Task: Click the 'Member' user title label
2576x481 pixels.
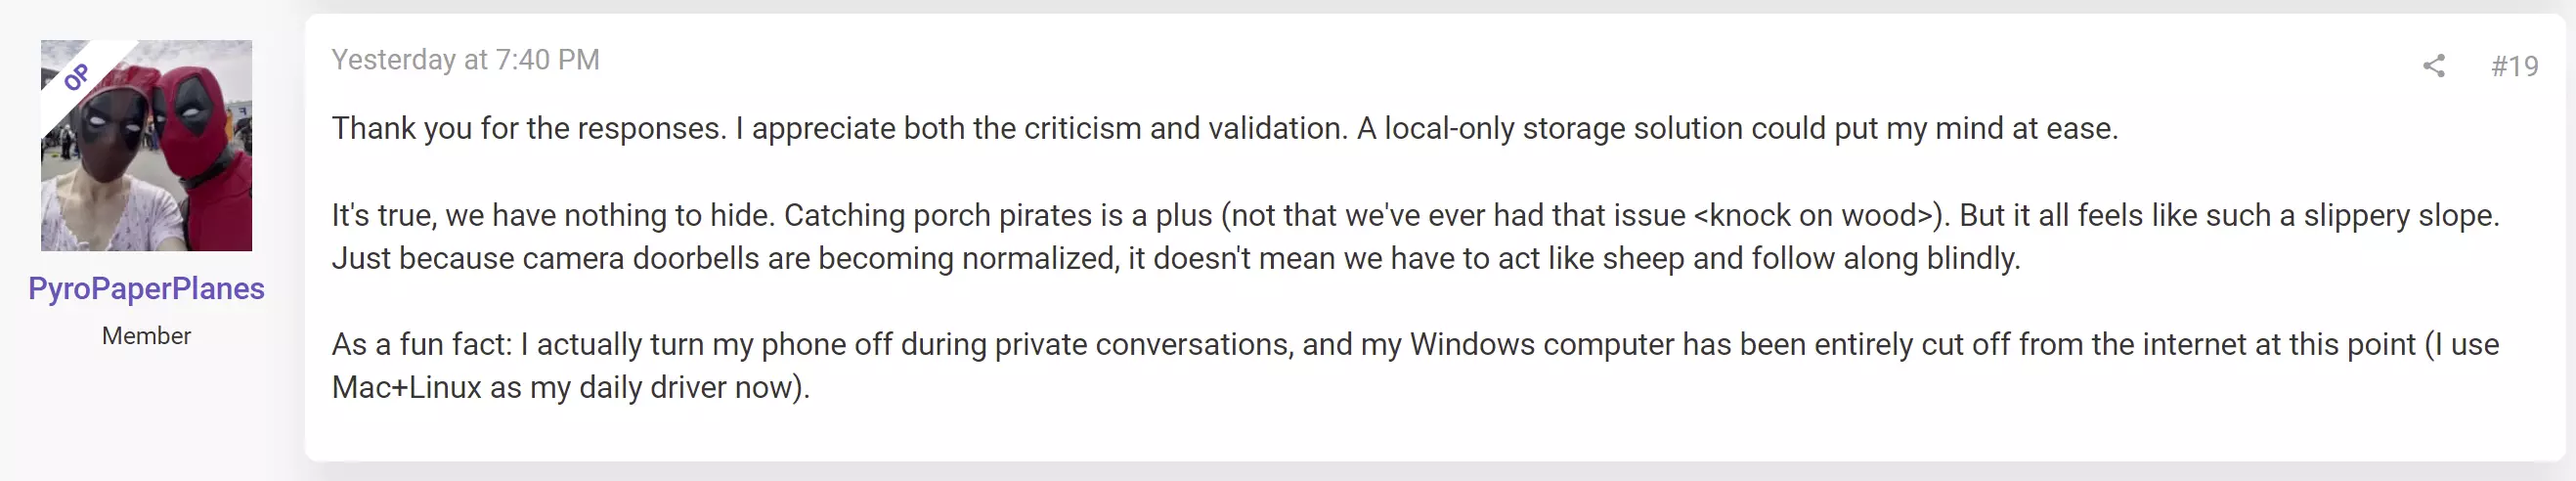Action: (x=146, y=336)
